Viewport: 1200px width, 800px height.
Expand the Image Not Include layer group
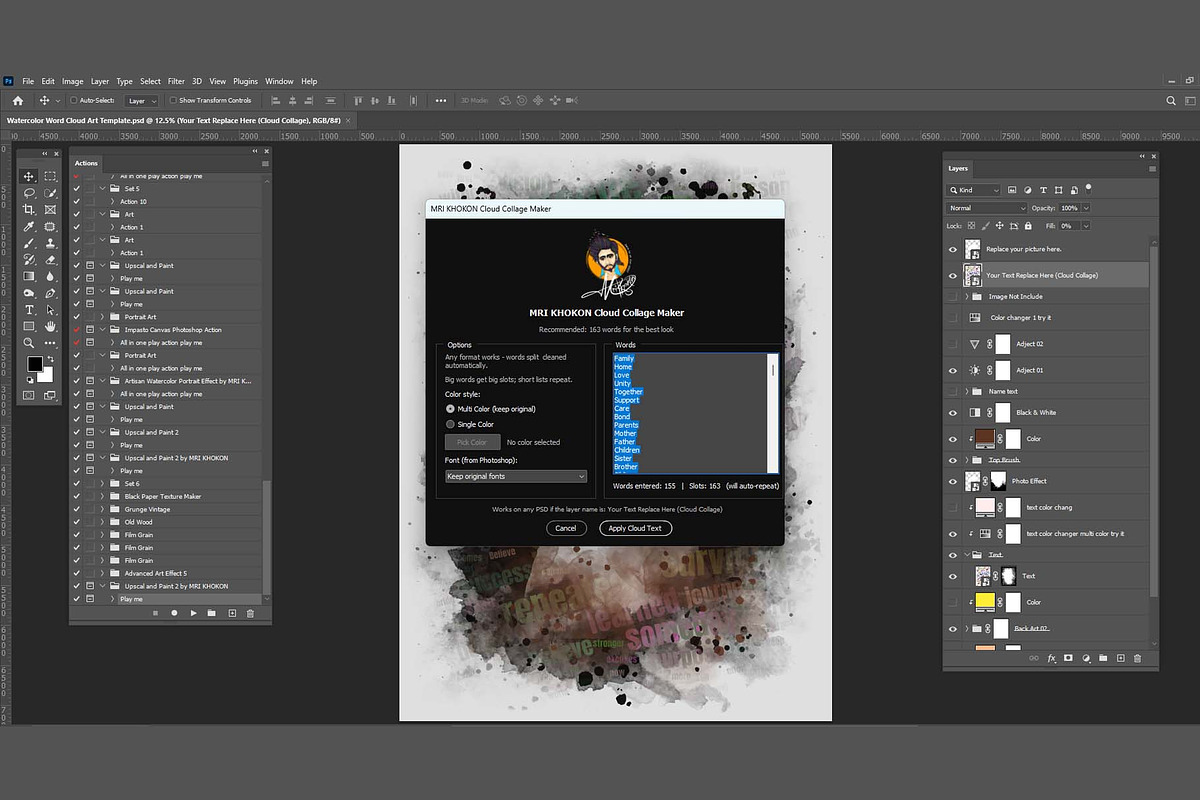(x=967, y=297)
